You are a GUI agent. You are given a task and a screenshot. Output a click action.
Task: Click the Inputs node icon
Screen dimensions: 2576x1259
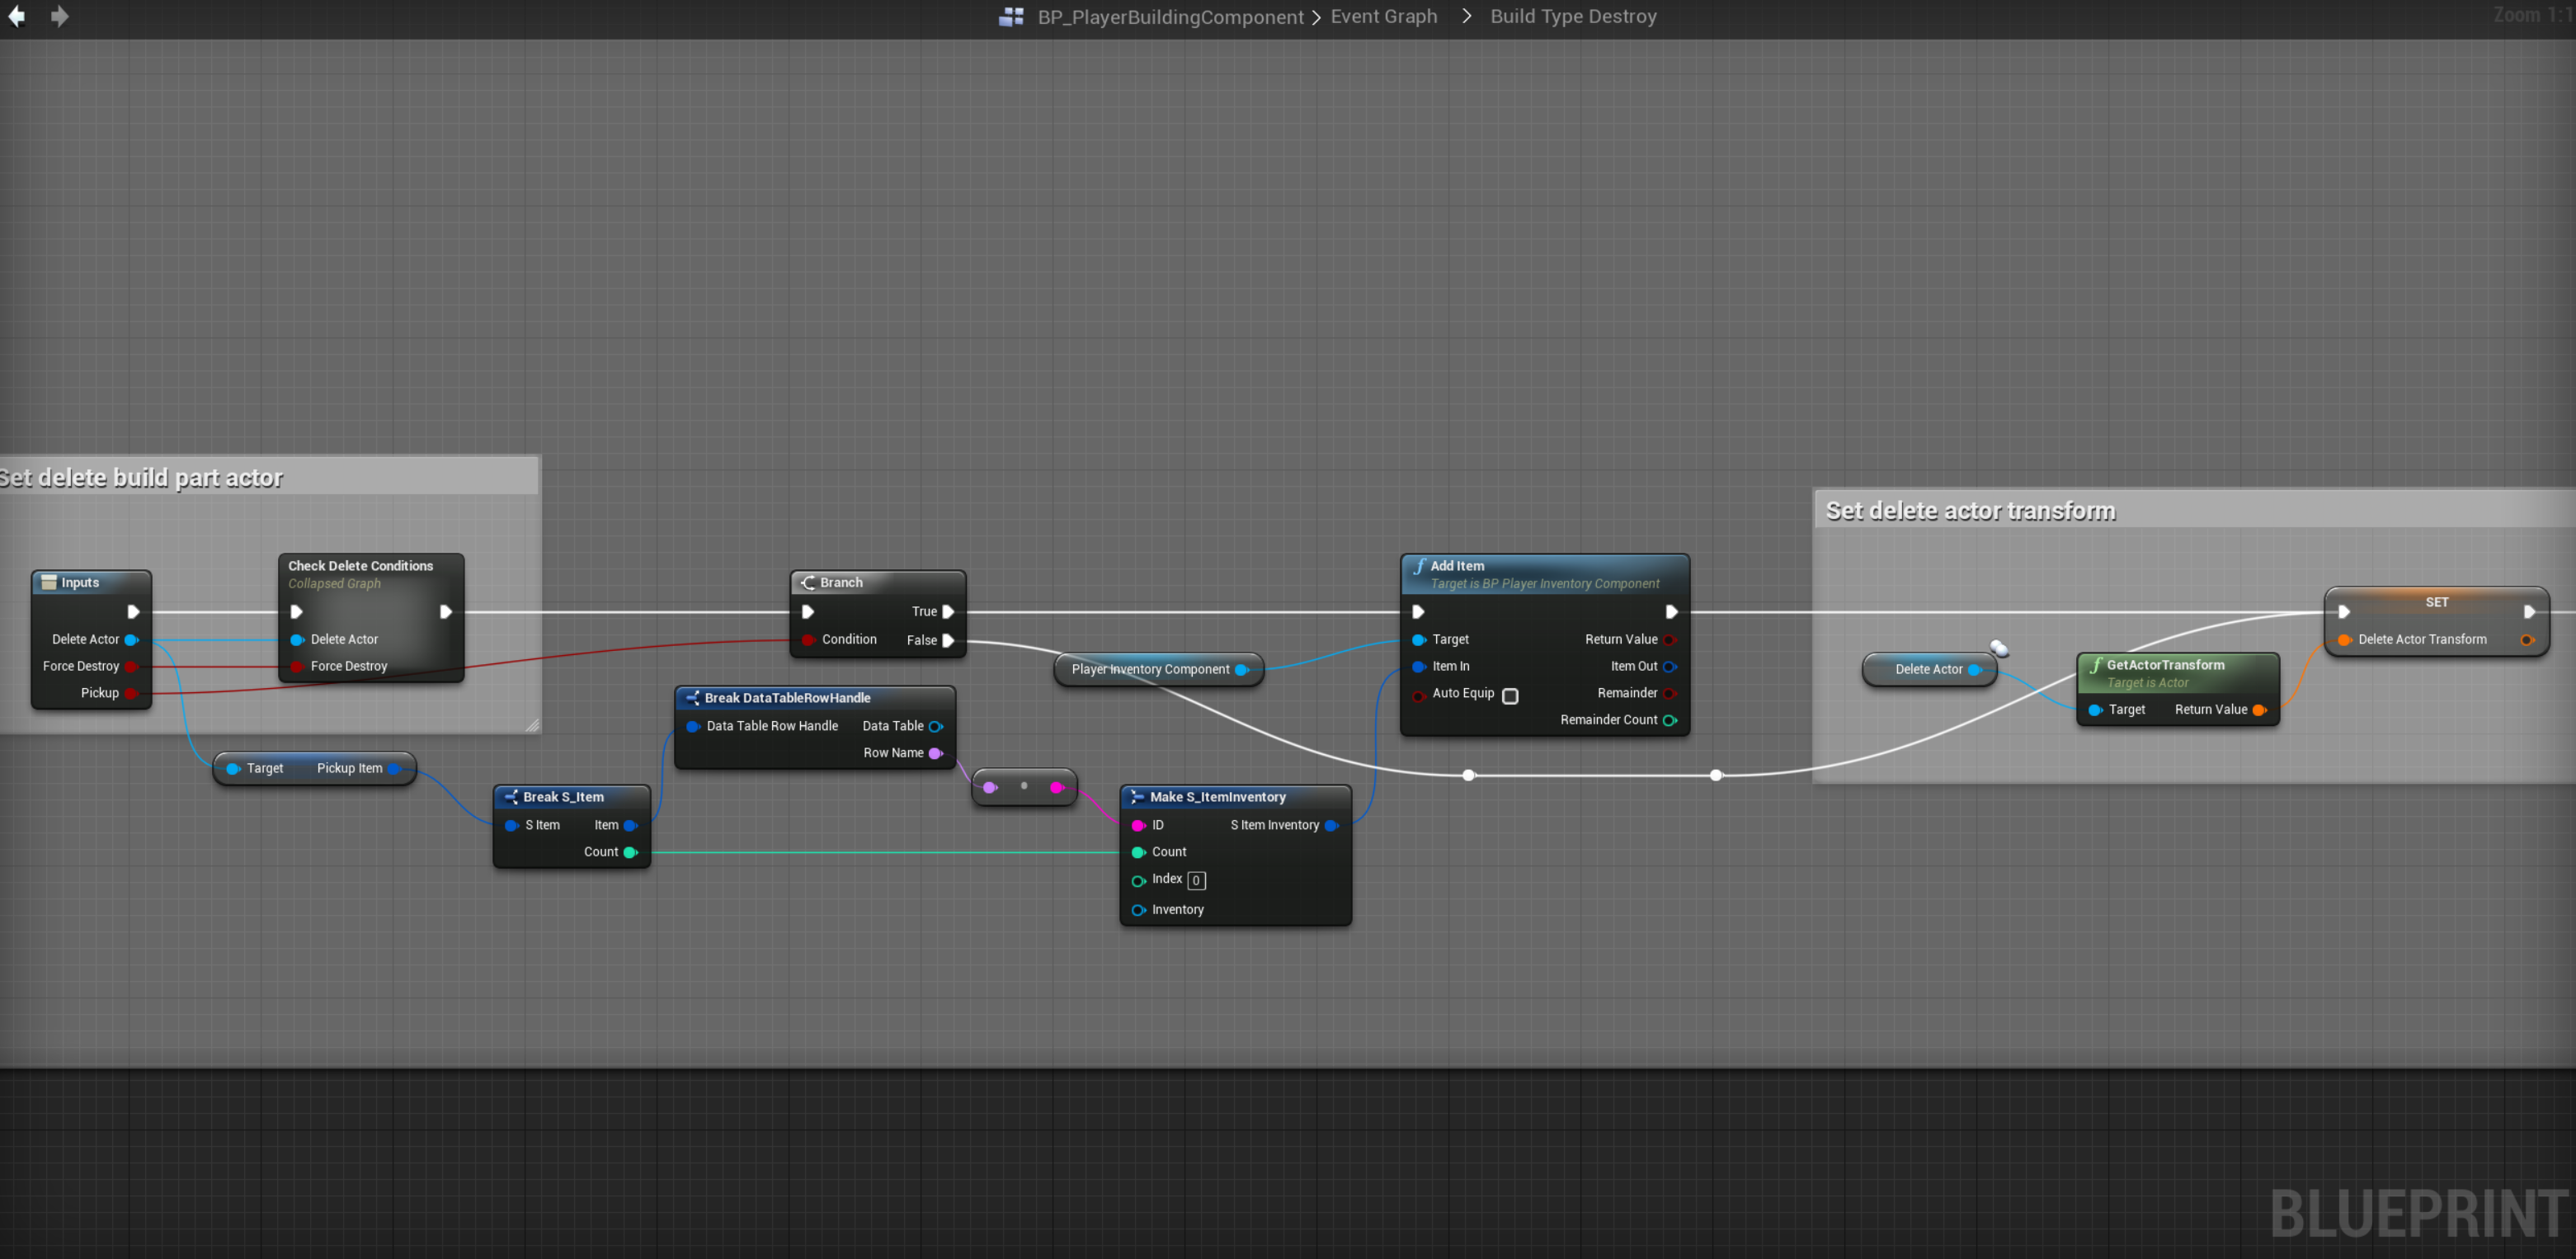pyautogui.click(x=48, y=582)
